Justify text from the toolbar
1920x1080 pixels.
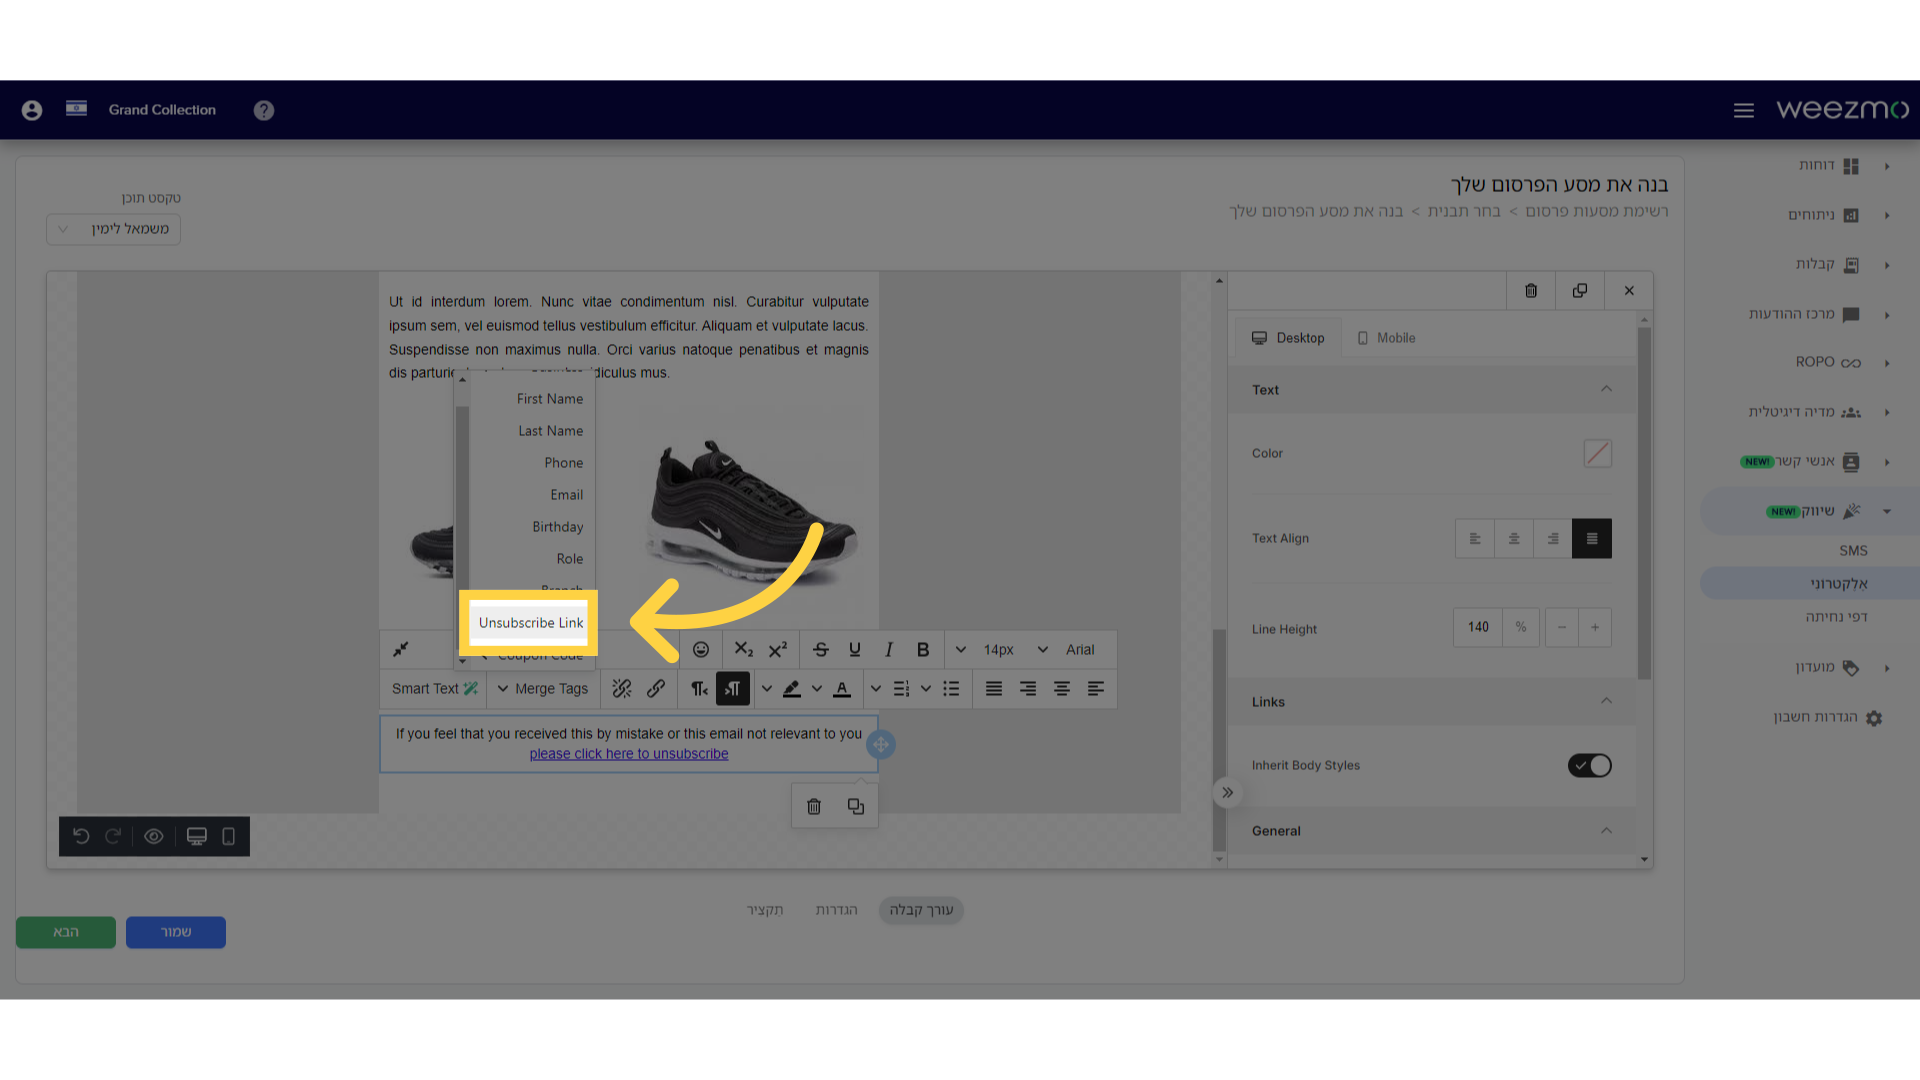[994, 689]
